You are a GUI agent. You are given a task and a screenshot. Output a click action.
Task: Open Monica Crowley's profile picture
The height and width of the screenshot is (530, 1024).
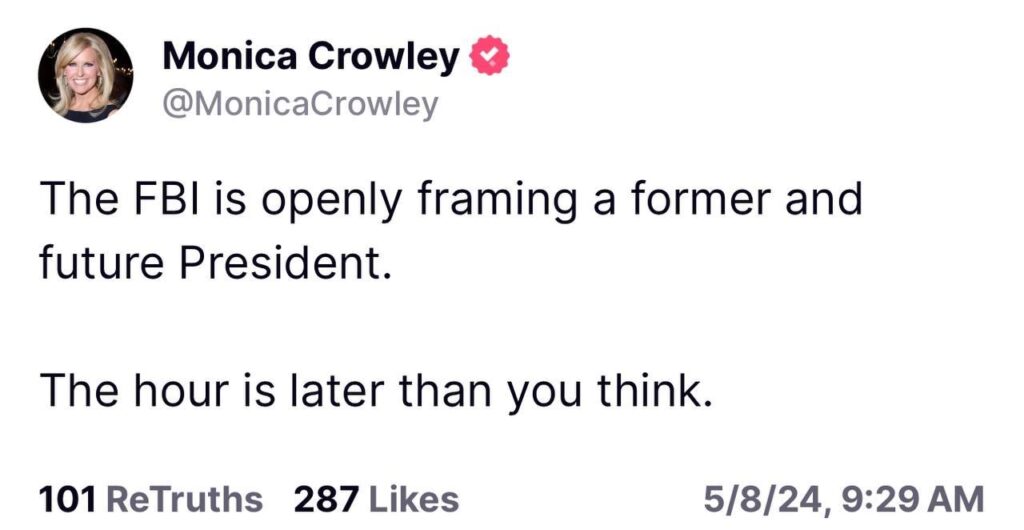(86, 75)
